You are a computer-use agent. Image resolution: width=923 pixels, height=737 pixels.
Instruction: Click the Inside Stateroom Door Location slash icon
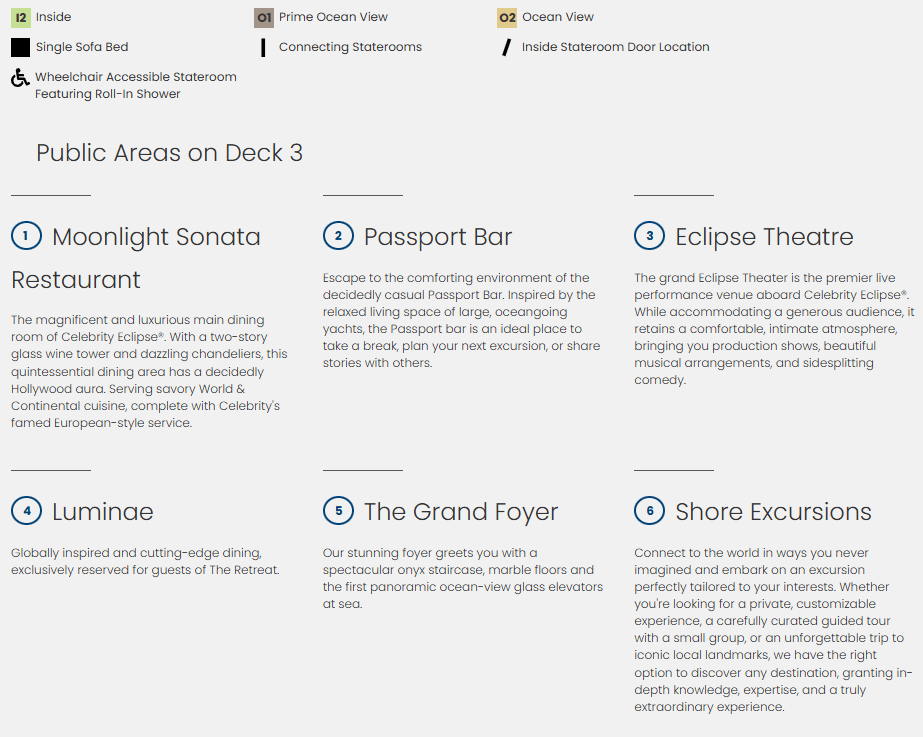point(507,47)
